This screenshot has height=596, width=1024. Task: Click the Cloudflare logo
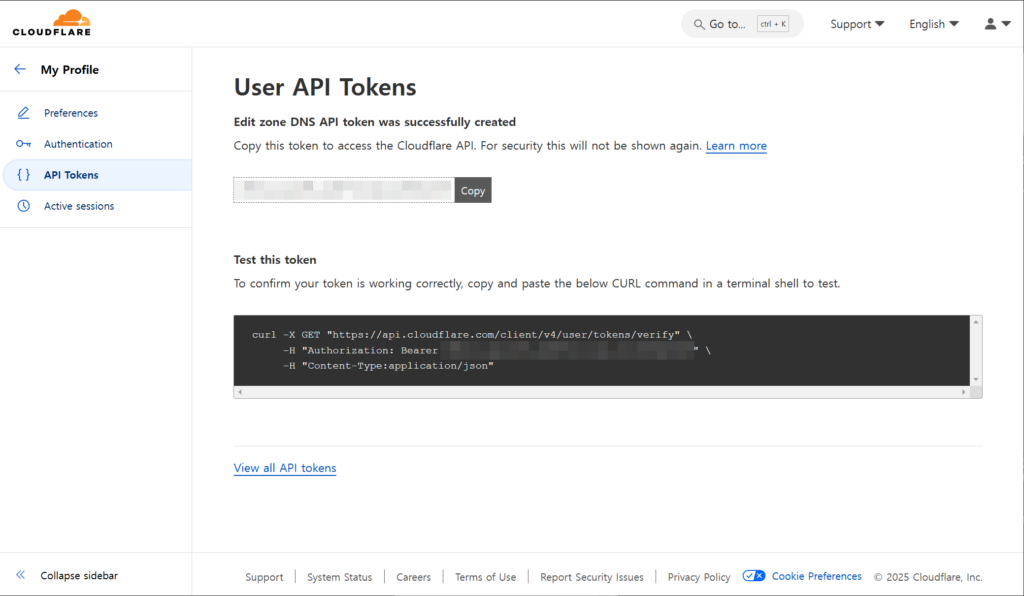pyautogui.click(x=51, y=22)
